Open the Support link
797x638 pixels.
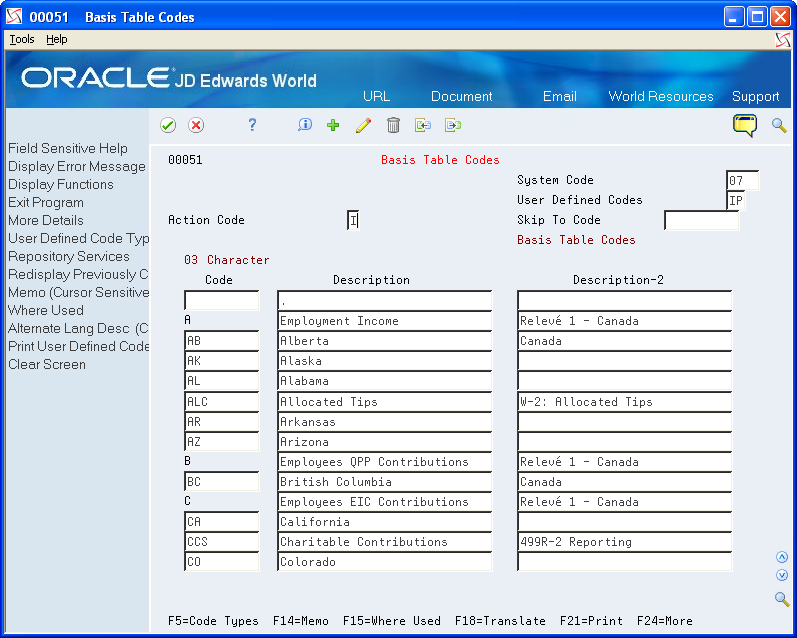point(755,96)
